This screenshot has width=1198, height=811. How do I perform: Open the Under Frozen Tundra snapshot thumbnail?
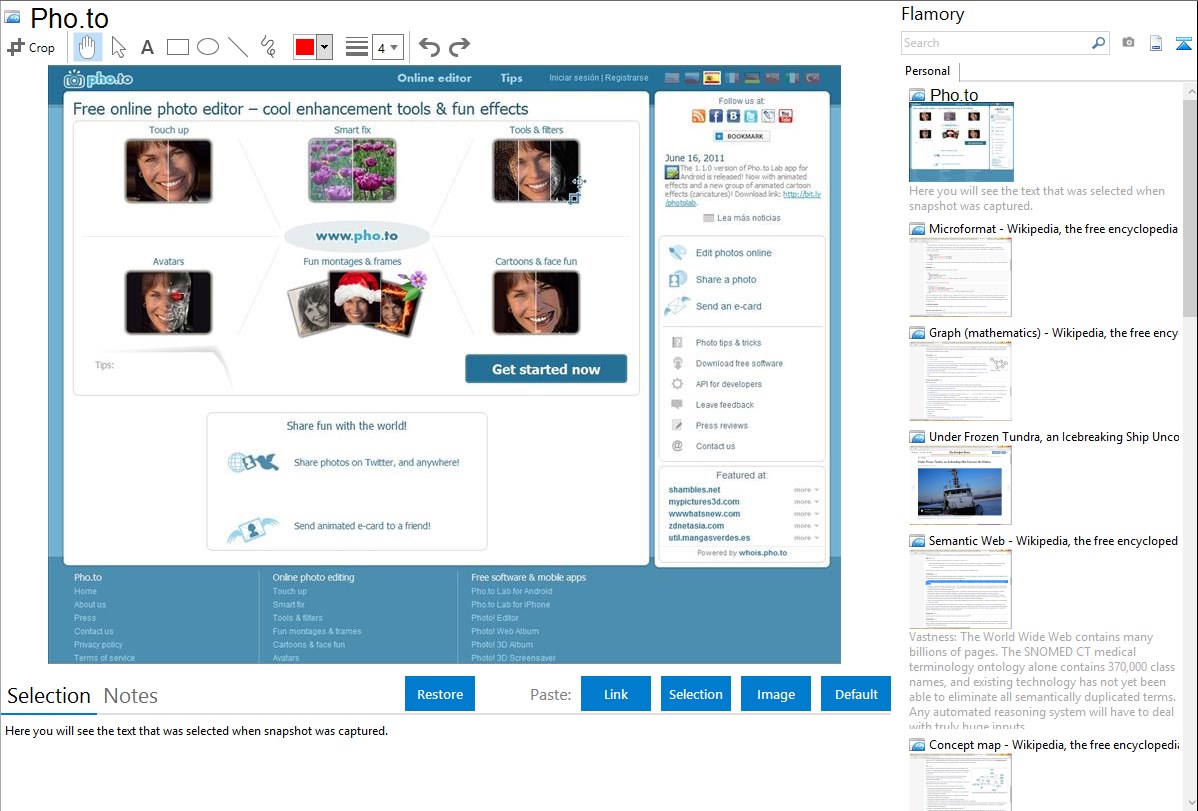pos(960,485)
